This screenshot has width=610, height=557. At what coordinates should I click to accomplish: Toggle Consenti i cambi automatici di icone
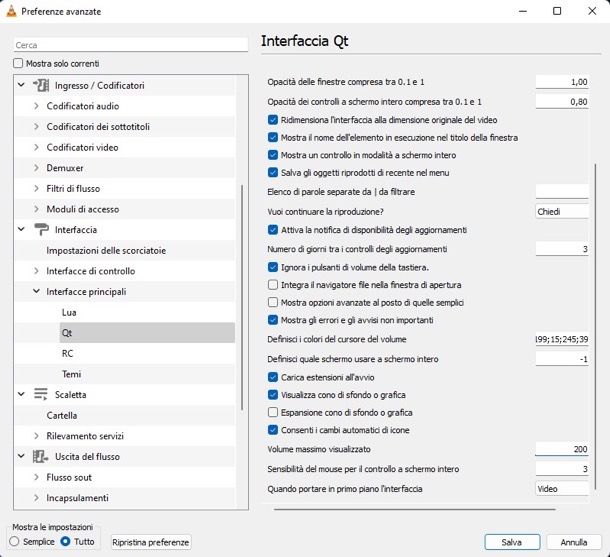tap(273, 430)
